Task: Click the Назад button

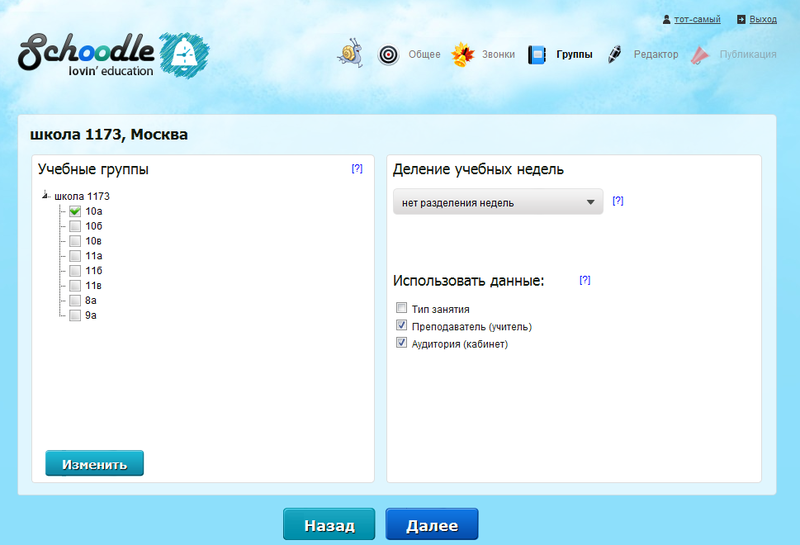Action: click(329, 524)
